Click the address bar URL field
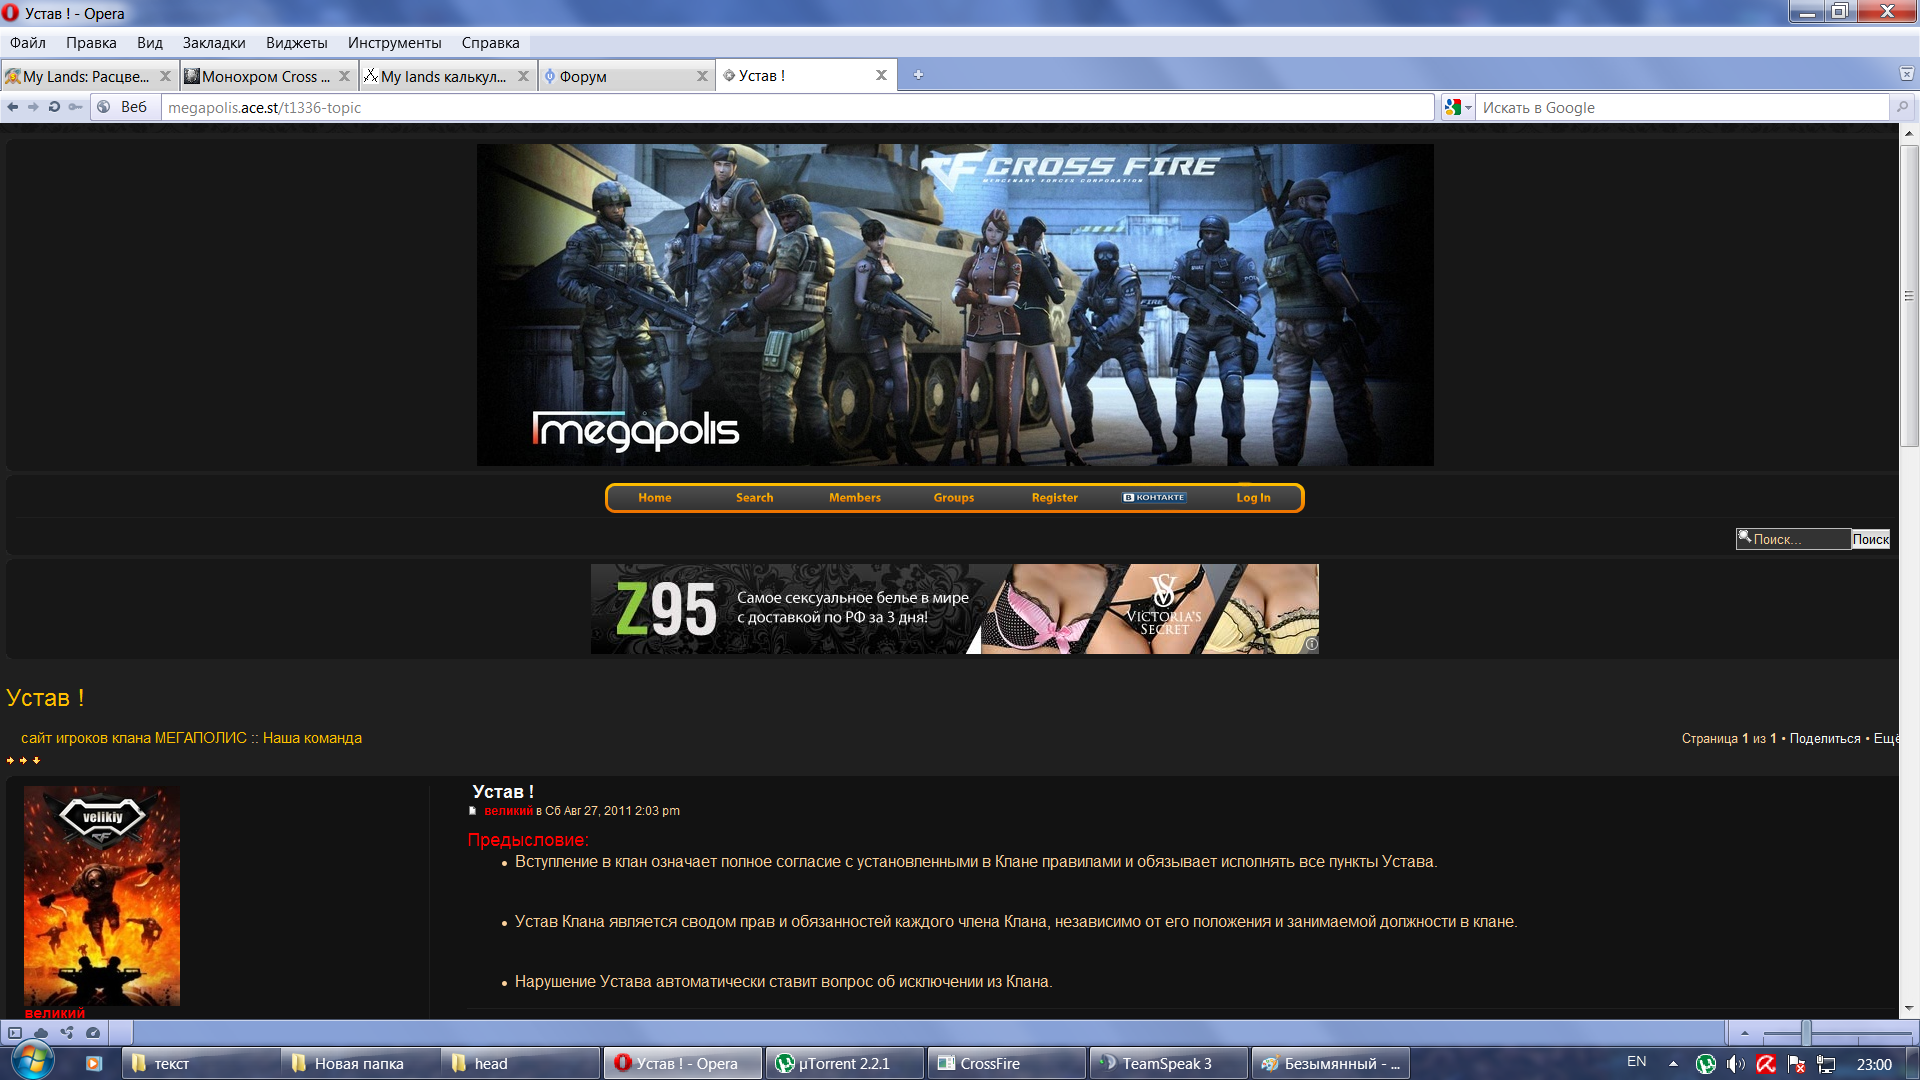 point(798,107)
